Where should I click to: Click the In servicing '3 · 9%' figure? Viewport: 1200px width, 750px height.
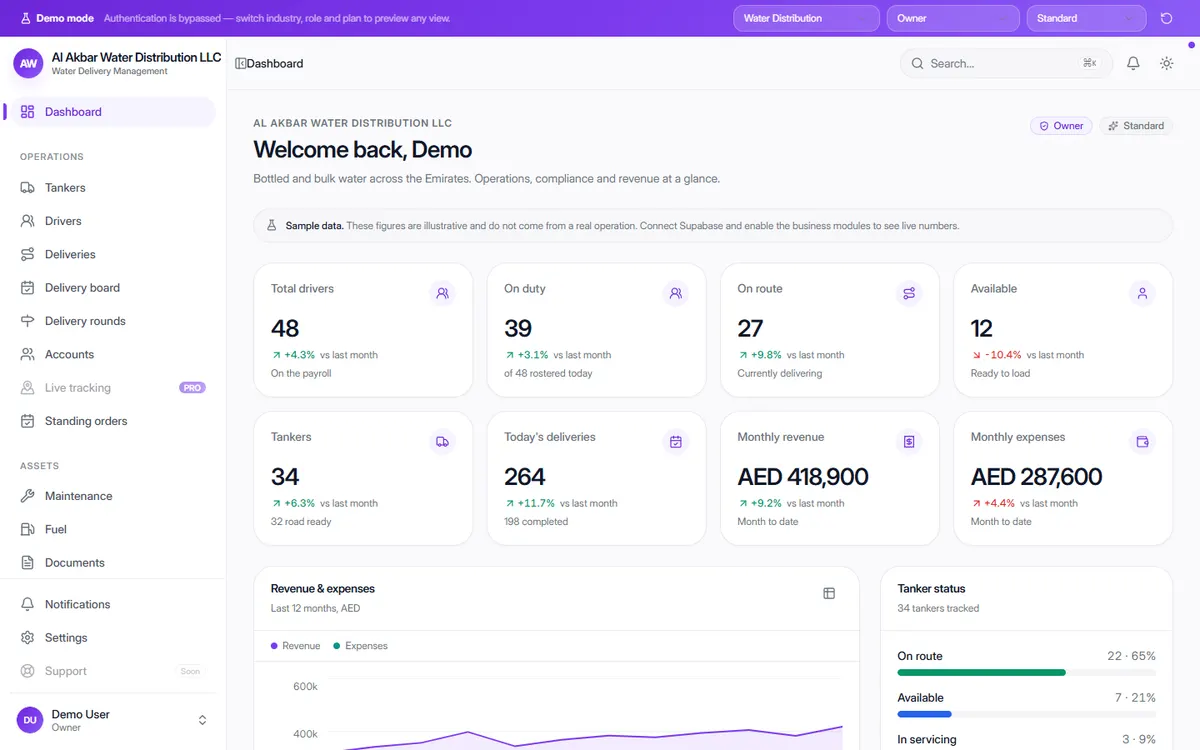click(x=1137, y=740)
